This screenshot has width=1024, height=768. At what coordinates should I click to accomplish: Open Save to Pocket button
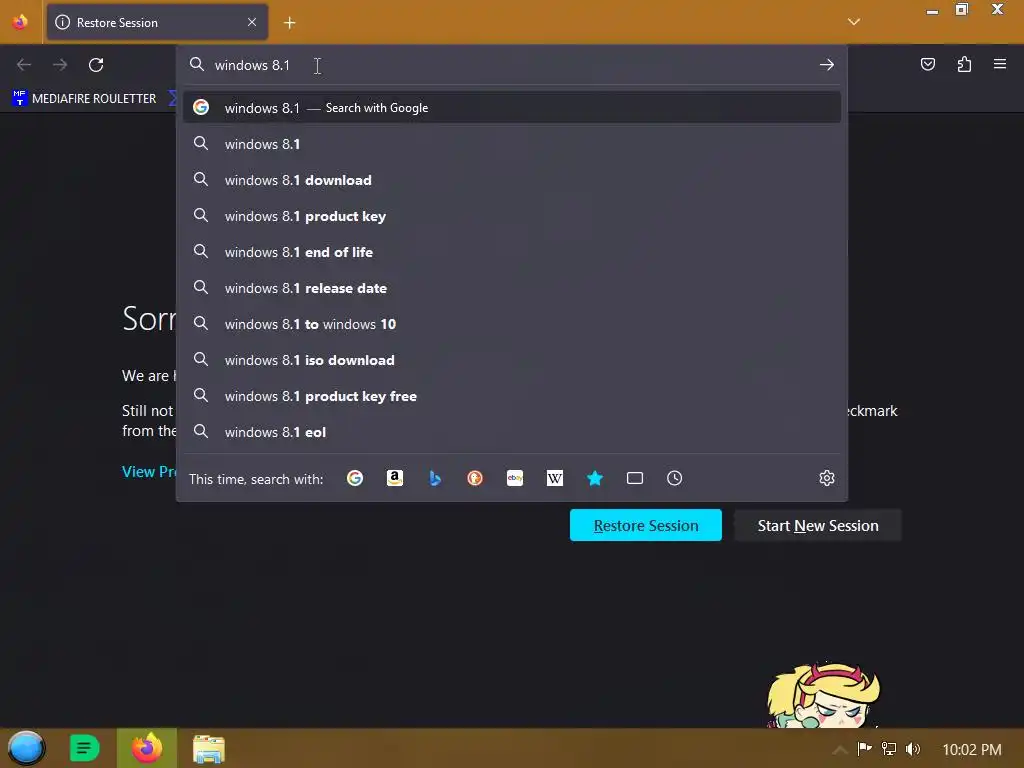pyautogui.click(x=928, y=64)
